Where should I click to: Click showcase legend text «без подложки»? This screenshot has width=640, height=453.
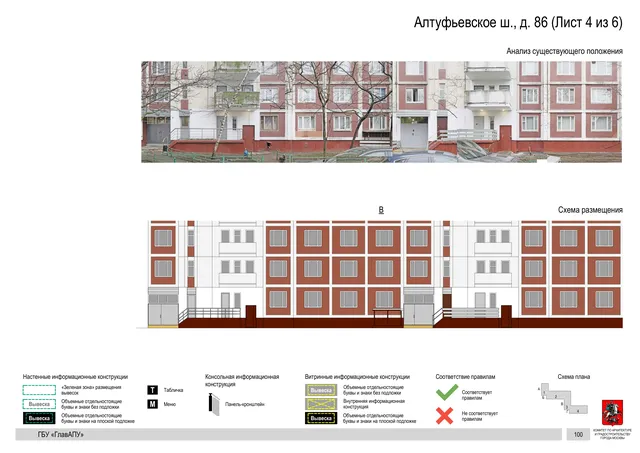(373, 390)
